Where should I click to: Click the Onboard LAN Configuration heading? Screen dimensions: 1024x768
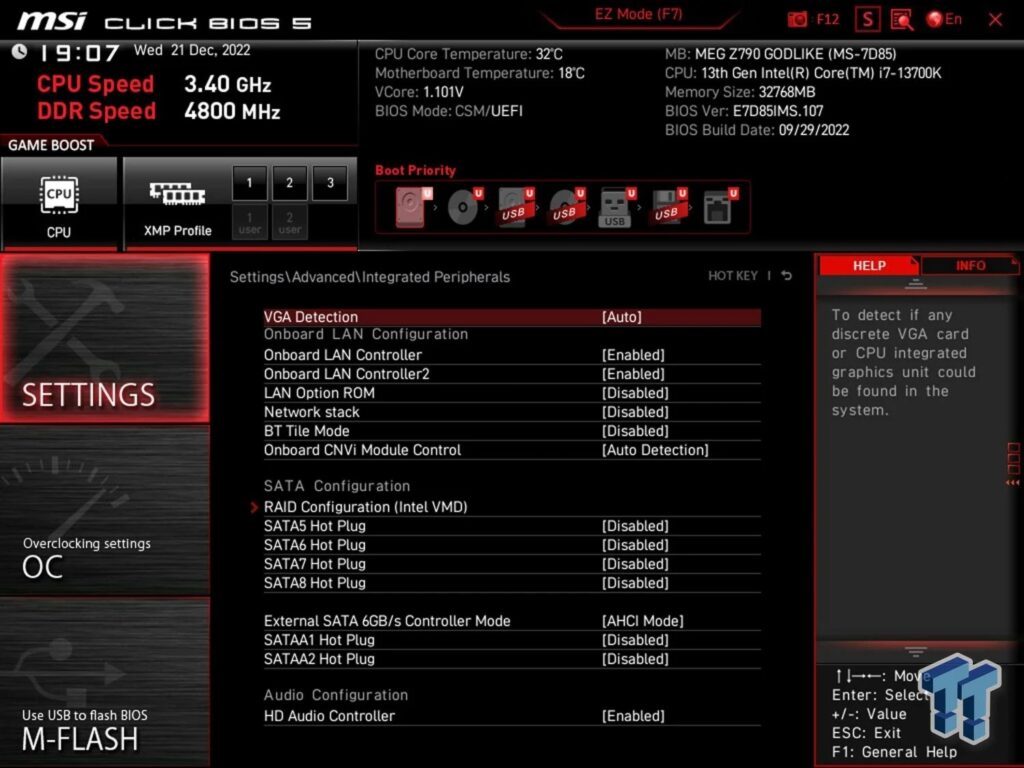(366, 334)
